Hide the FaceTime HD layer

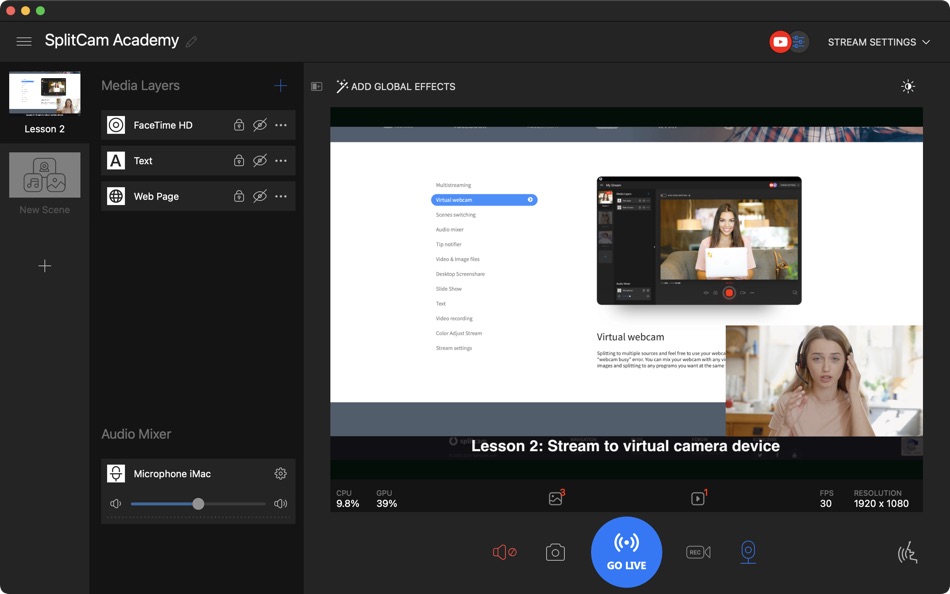(260, 125)
